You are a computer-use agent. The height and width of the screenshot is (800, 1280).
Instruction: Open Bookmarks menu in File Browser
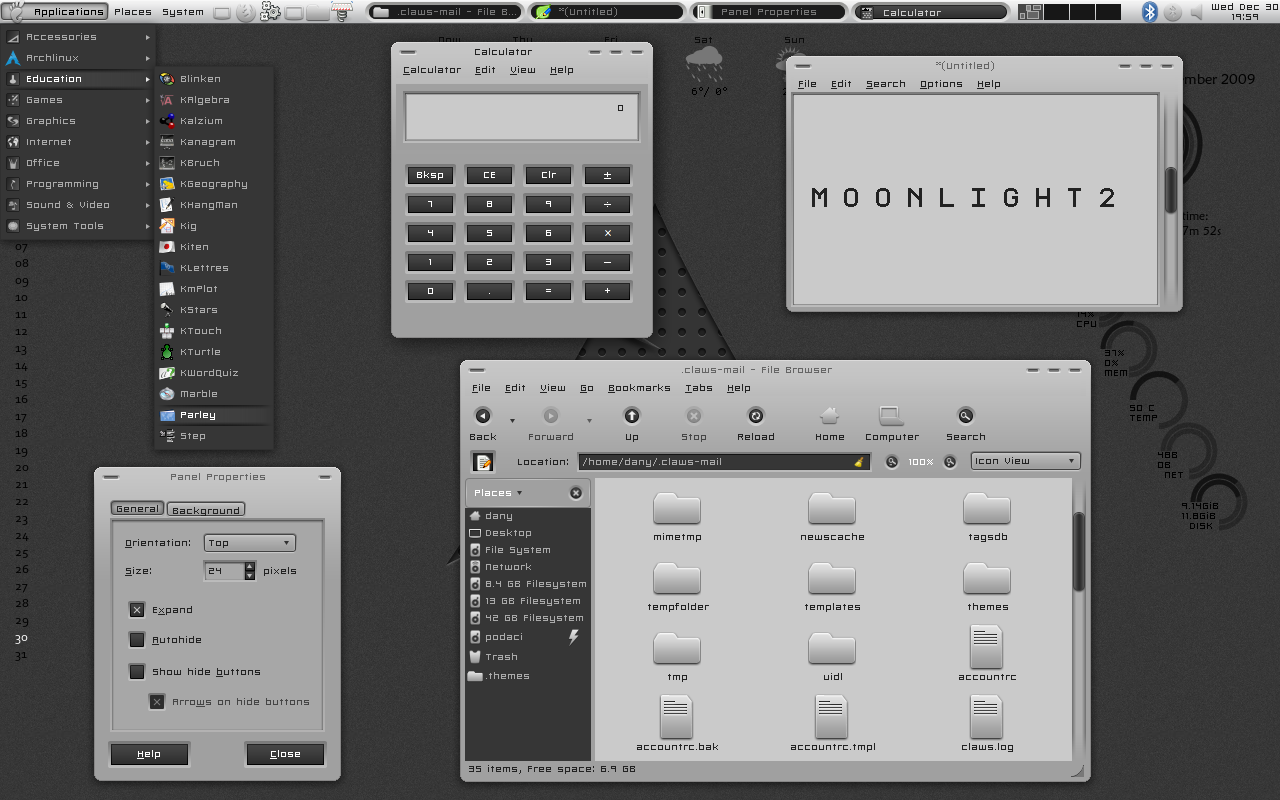point(639,388)
